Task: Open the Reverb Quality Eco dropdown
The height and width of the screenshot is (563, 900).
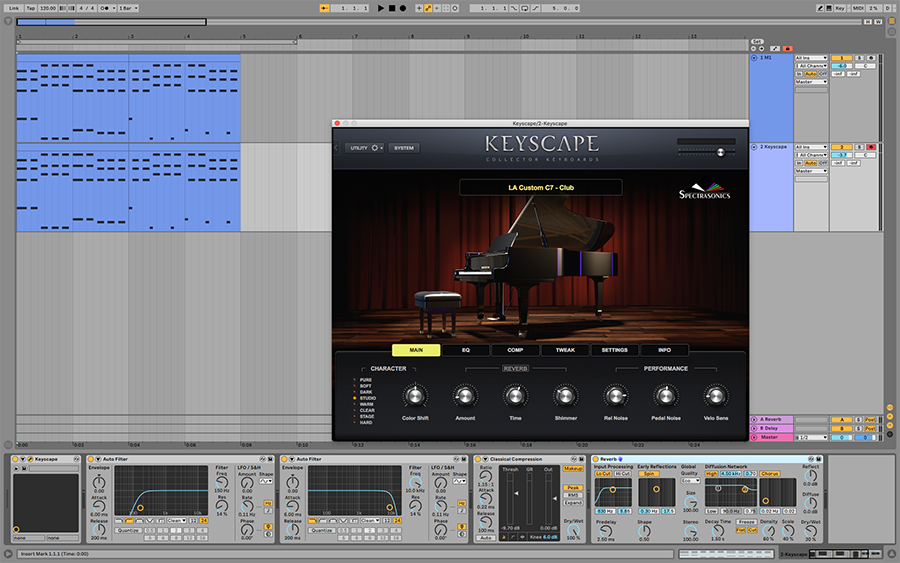Action: pyautogui.click(x=690, y=480)
